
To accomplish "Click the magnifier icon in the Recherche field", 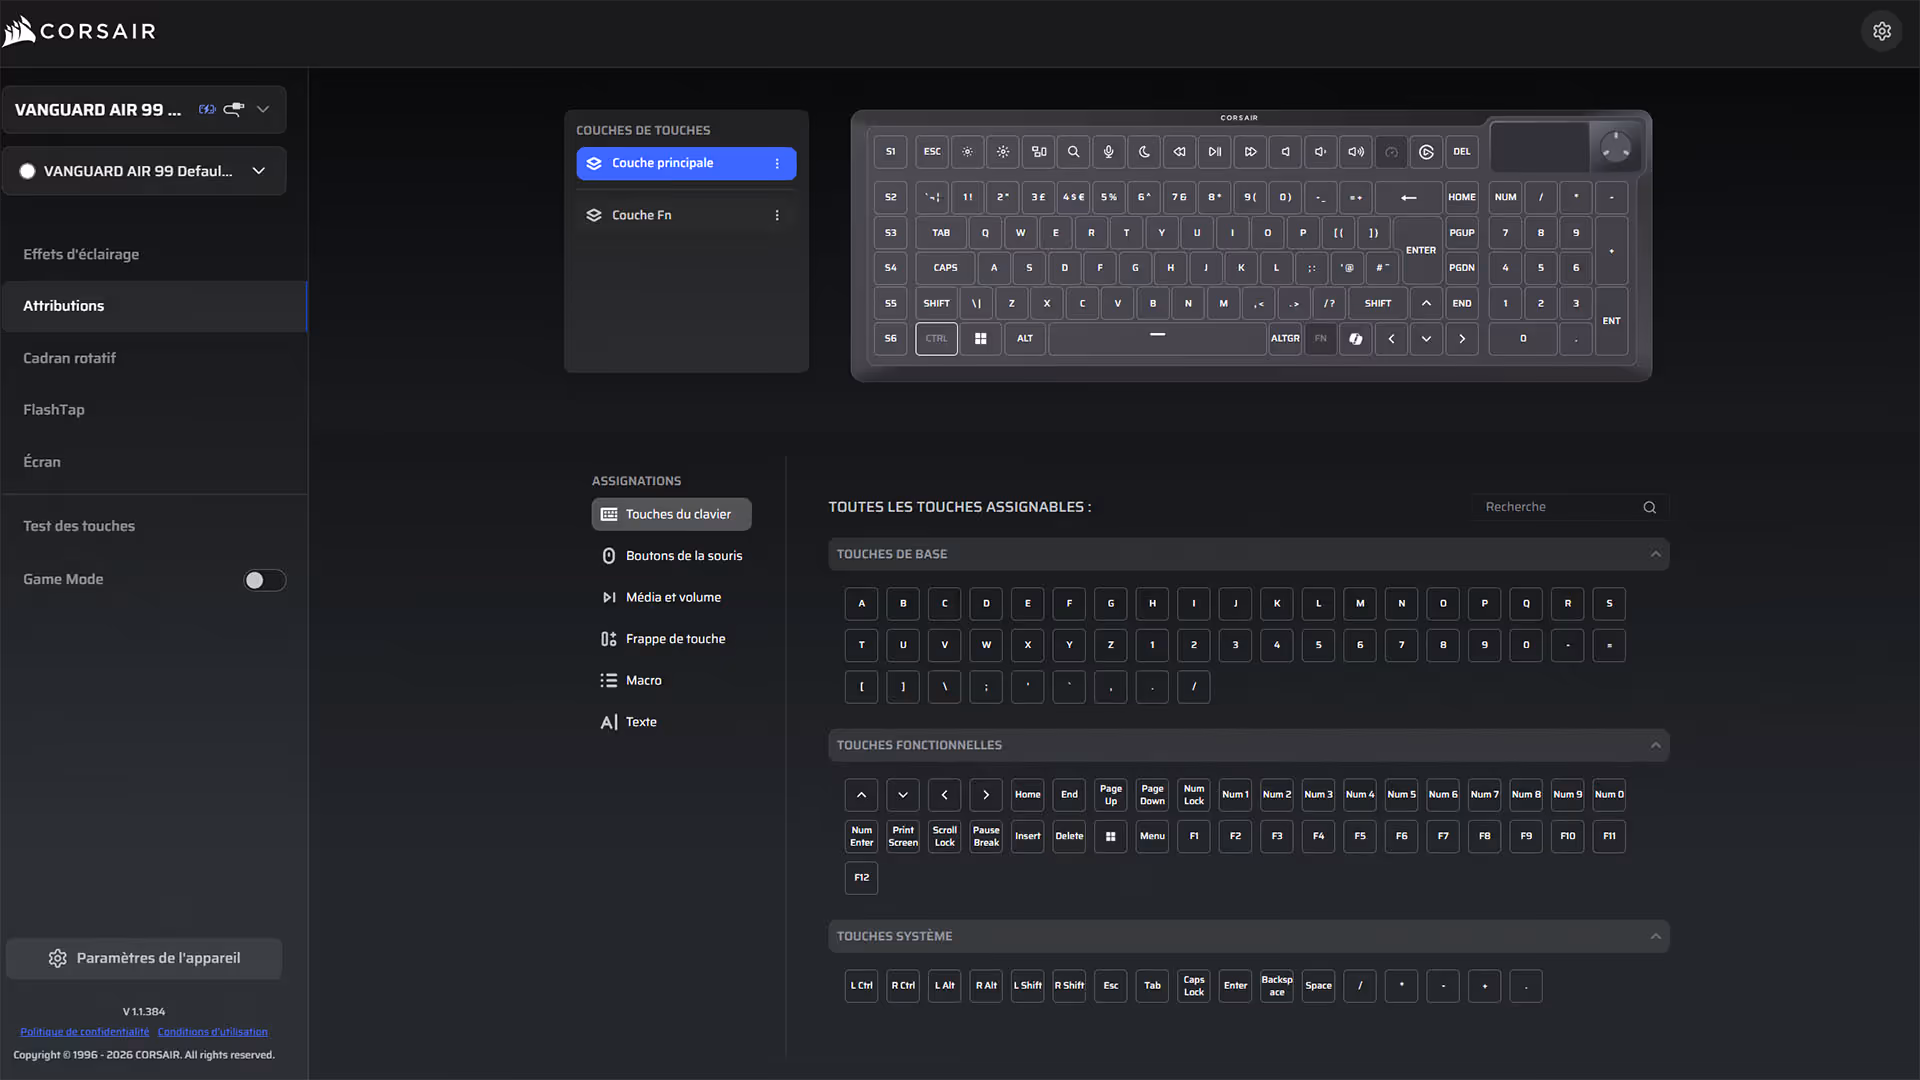I will 1649,508.
